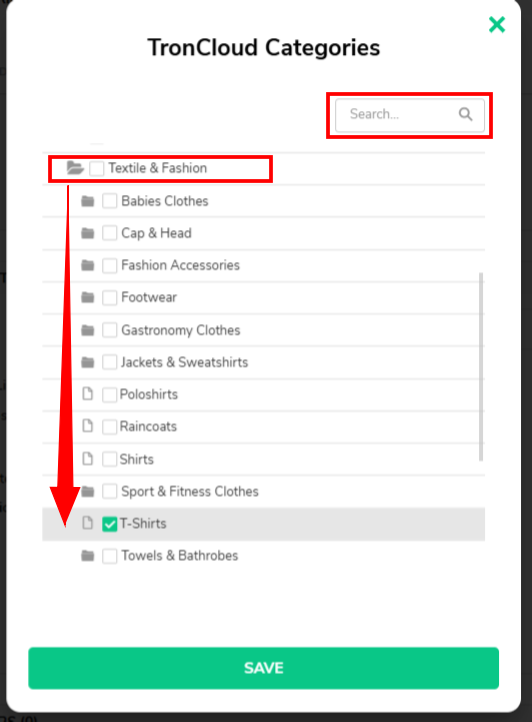Click the magnifier search icon

pyautogui.click(x=465, y=114)
